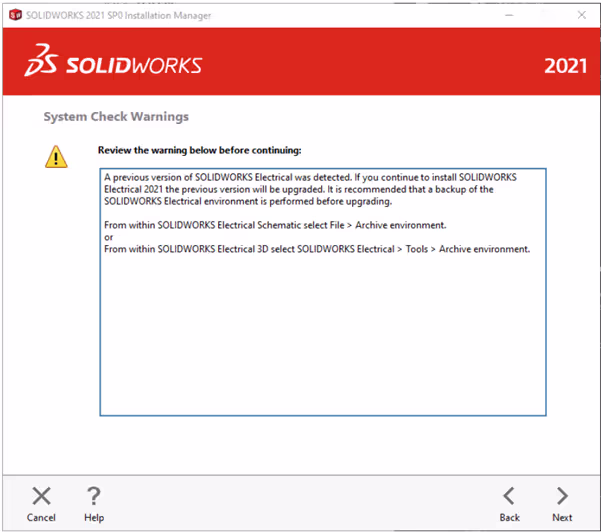Click the title 'SOLIDWORKS 2021 SP0 Installation Manager'
The width and height of the screenshot is (601, 532).
(118, 15)
